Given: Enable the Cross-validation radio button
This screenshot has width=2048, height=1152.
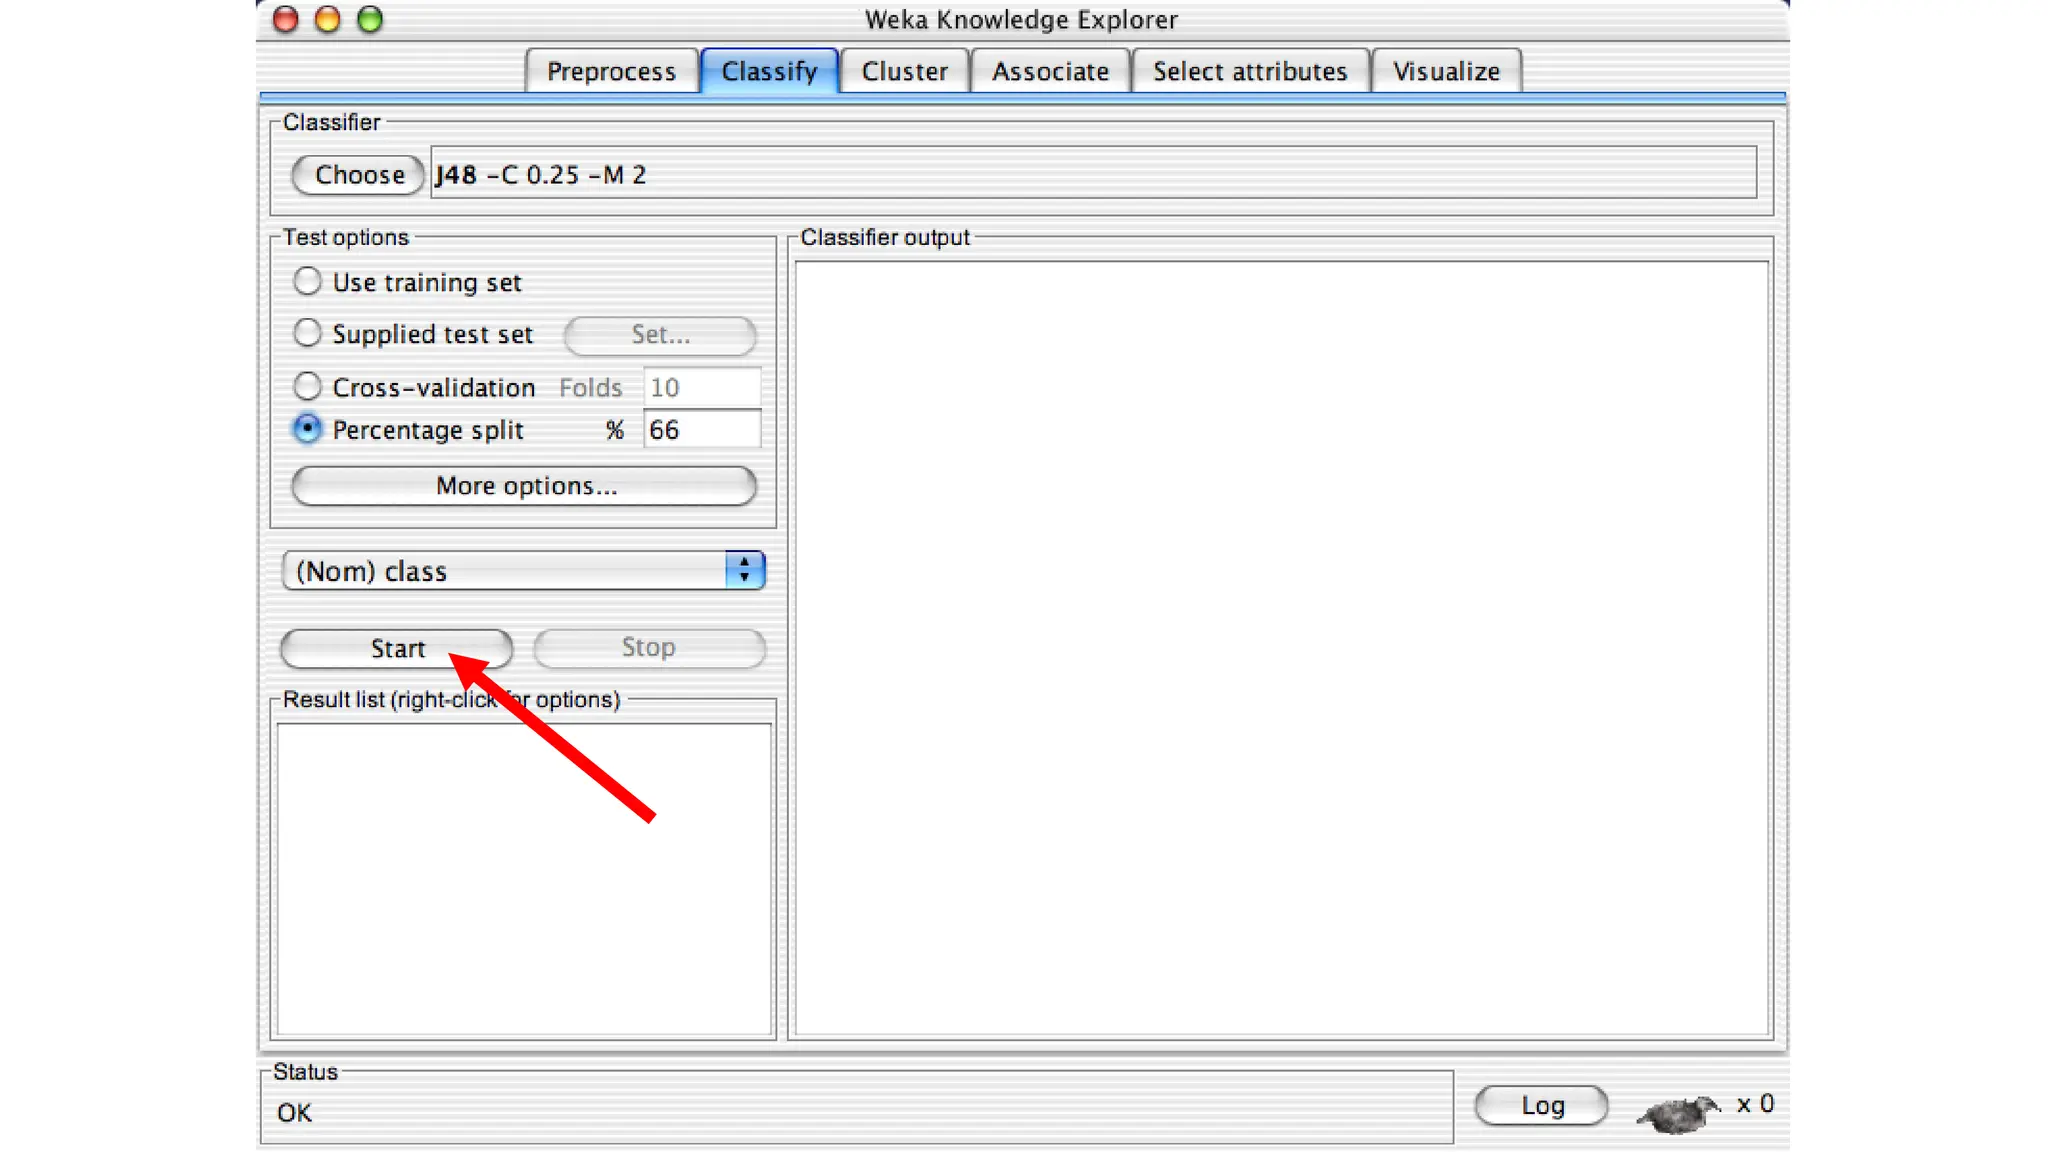Looking at the screenshot, I should point(308,386).
